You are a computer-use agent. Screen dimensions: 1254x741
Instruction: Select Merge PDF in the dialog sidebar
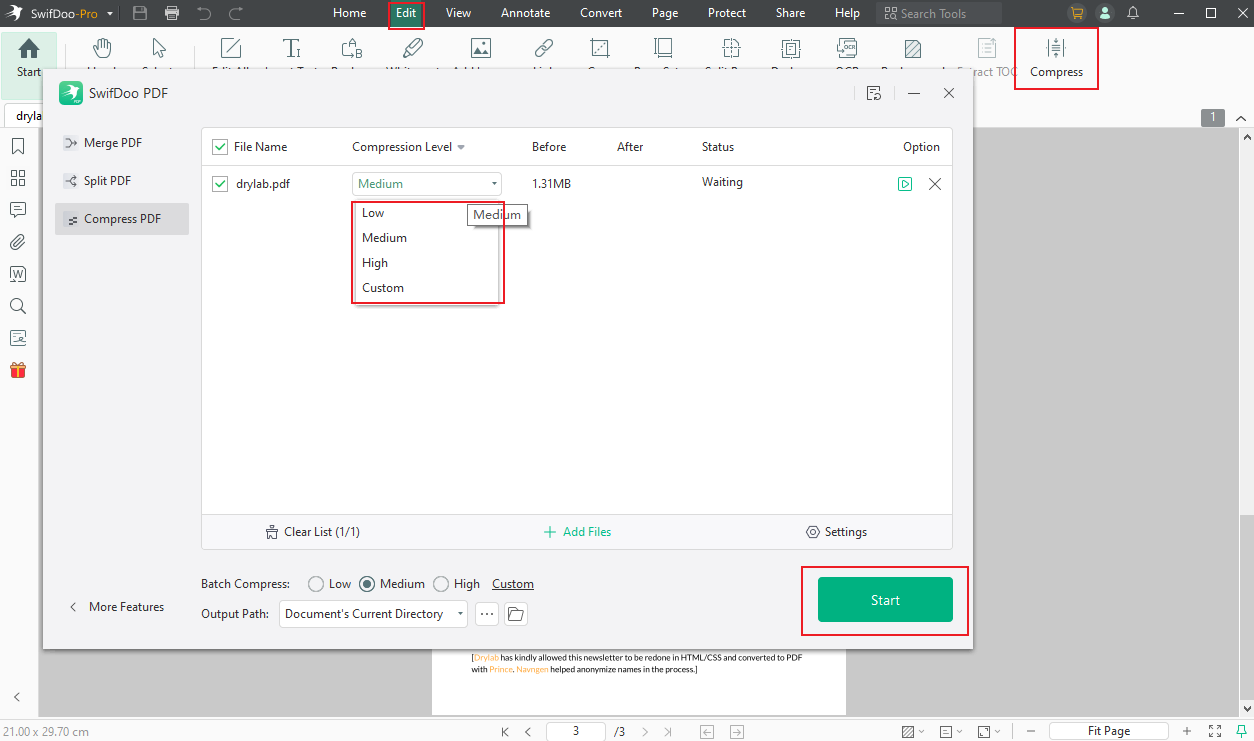point(122,143)
